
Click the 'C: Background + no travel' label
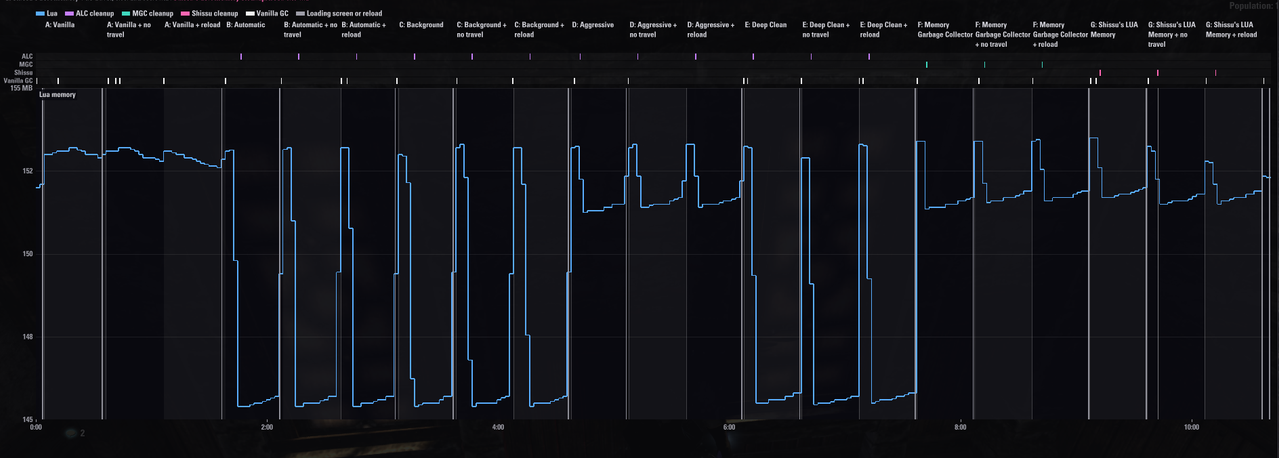[x=482, y=29]
